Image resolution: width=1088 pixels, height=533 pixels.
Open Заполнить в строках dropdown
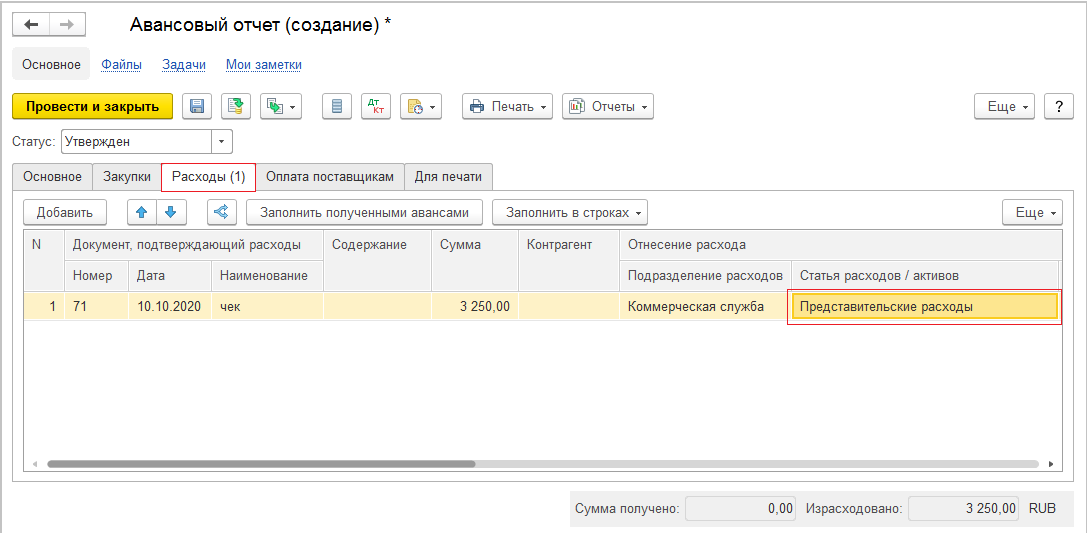click(x=570, y=212)
